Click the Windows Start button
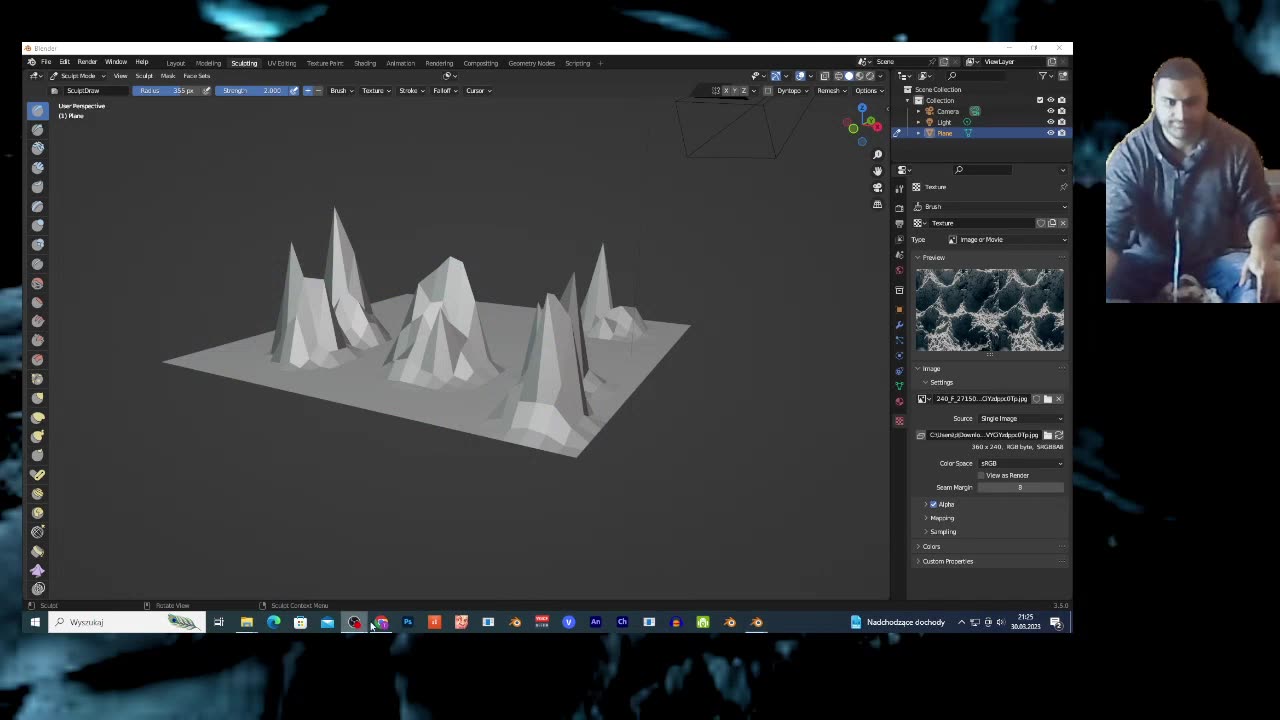Screen dimensions: 1280x720 click(x=35, y=622)
